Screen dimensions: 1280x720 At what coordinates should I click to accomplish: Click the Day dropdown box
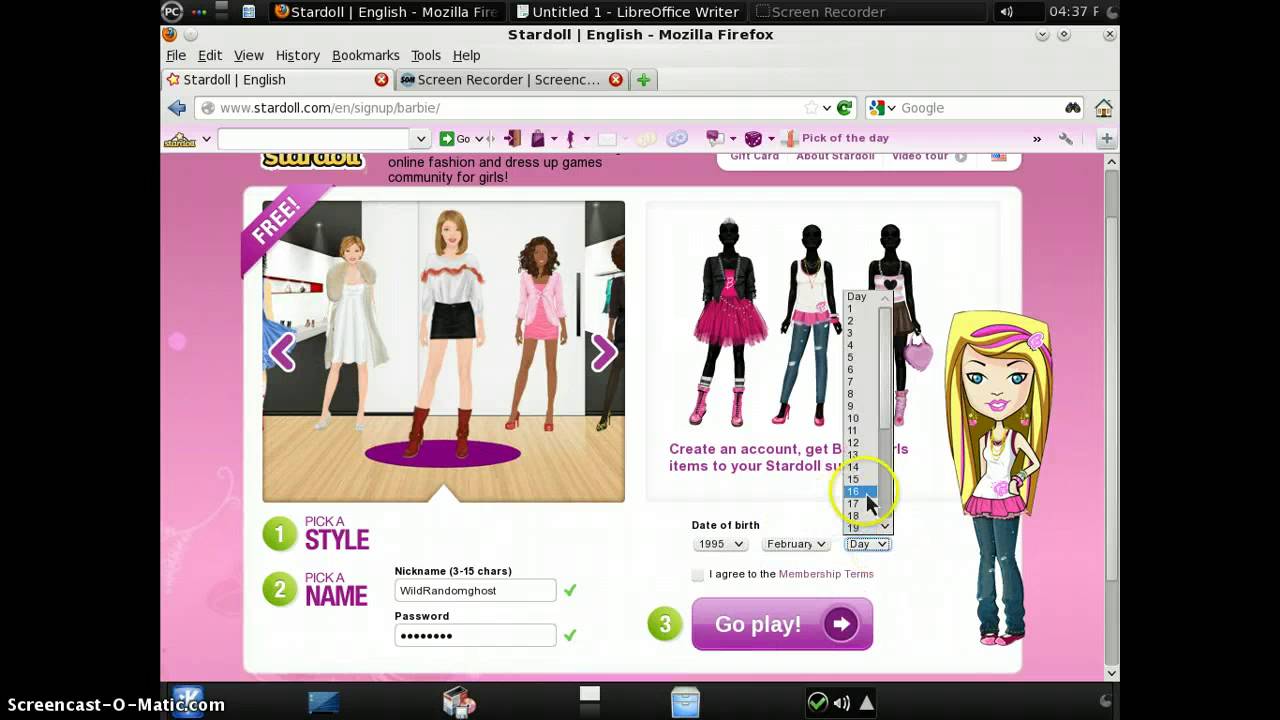coord(867,544)
